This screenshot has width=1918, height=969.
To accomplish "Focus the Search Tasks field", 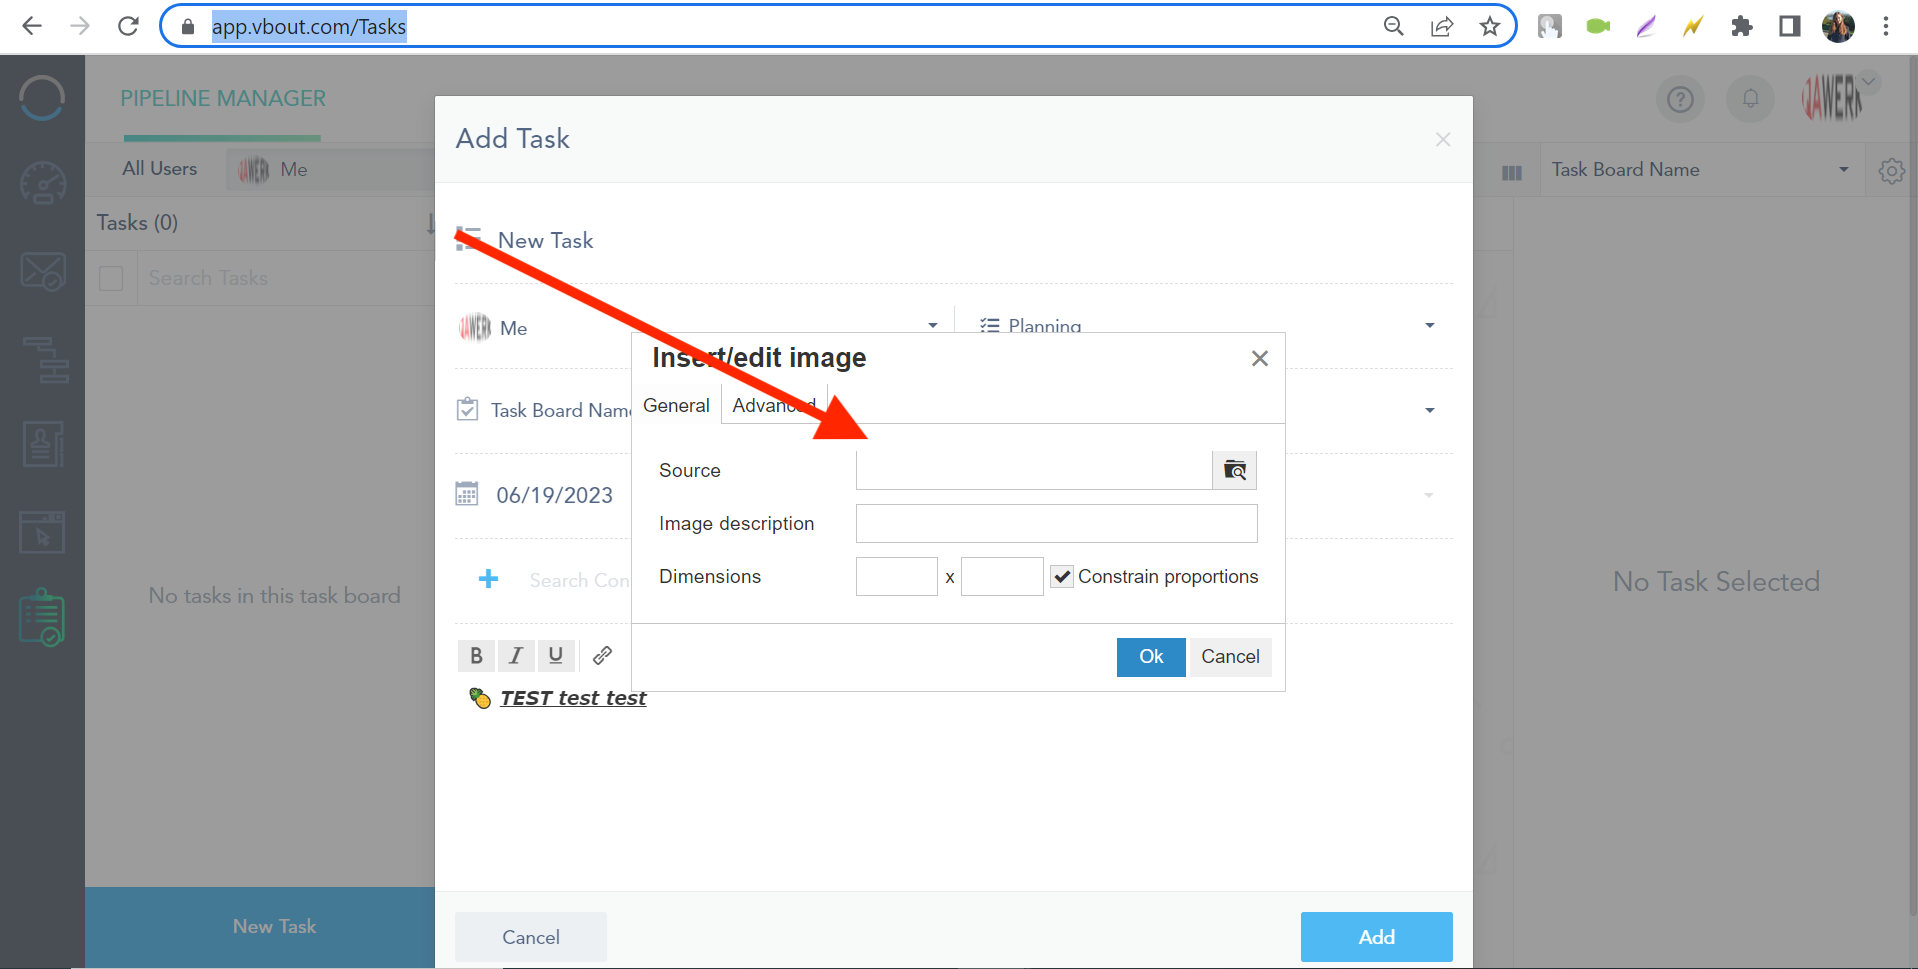I will [285, 278].
